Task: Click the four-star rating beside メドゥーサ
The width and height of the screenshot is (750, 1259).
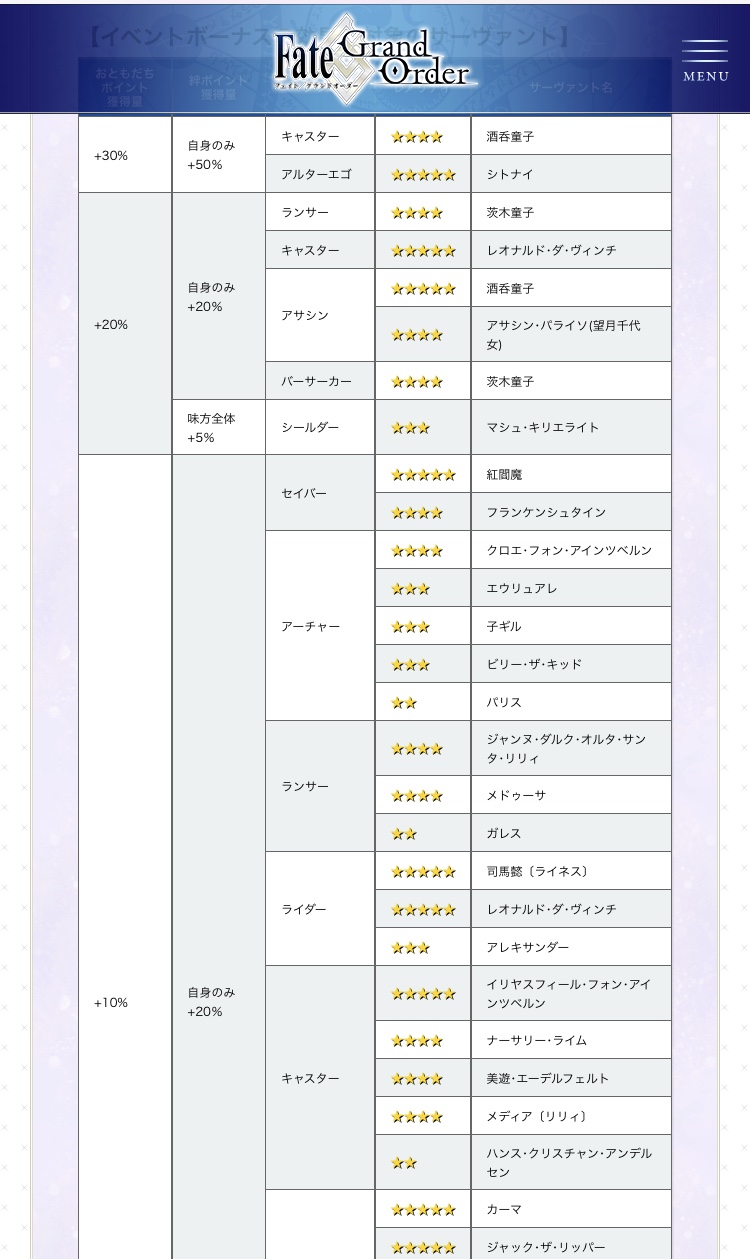Action: click(416, 795)
